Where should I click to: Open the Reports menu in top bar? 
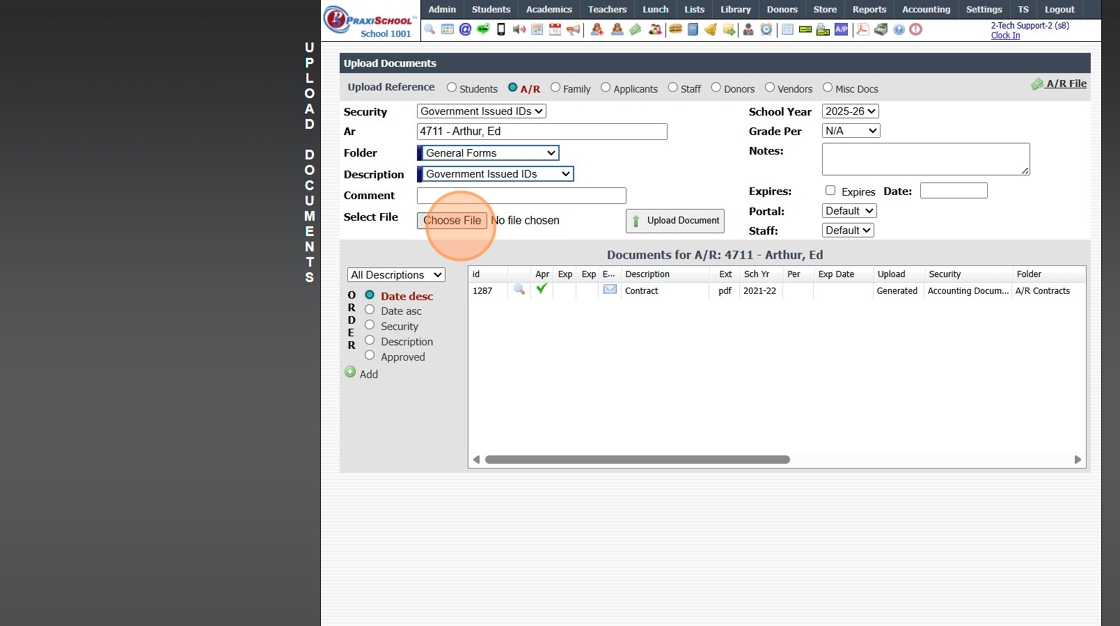pos(869,9)
